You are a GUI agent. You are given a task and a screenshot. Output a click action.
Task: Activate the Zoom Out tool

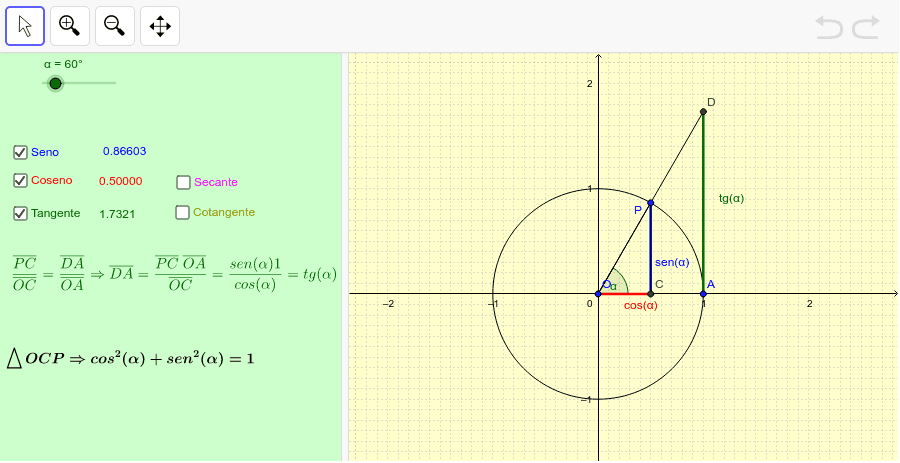[115, 26]
